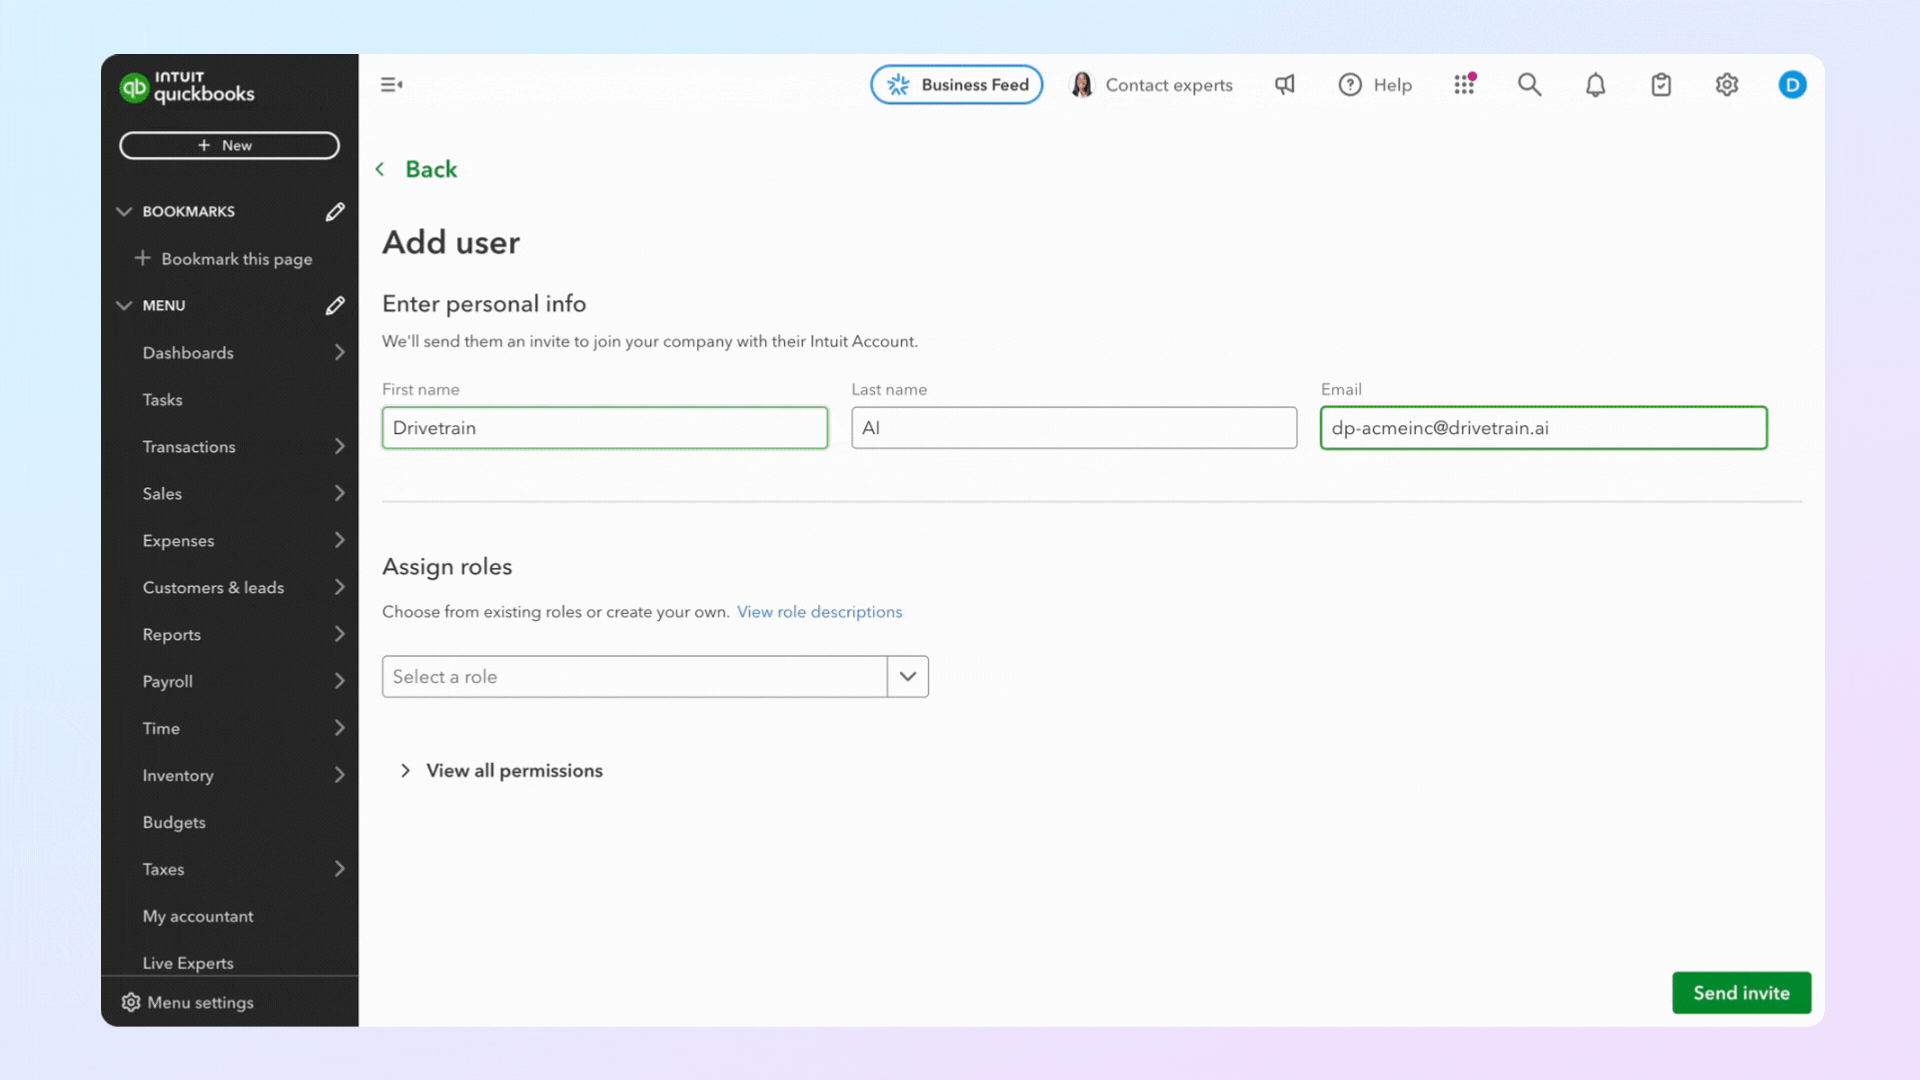Click the Business Feed button
Viewport: 1920px width, 1080px height.
957,85
